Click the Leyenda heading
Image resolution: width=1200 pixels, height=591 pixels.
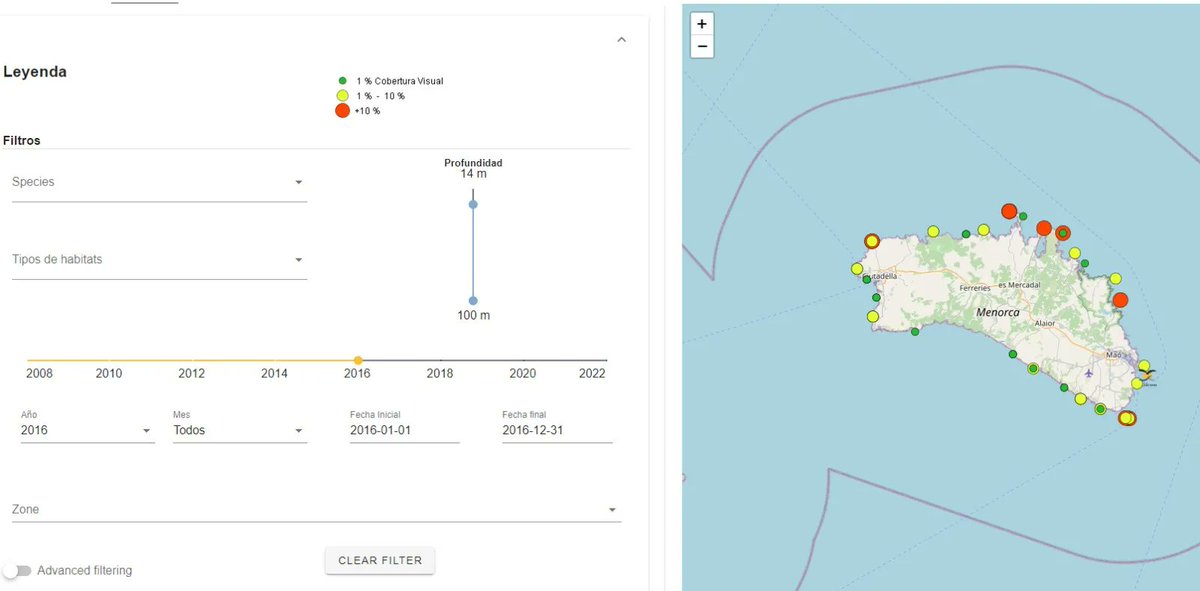click(35, 72)
